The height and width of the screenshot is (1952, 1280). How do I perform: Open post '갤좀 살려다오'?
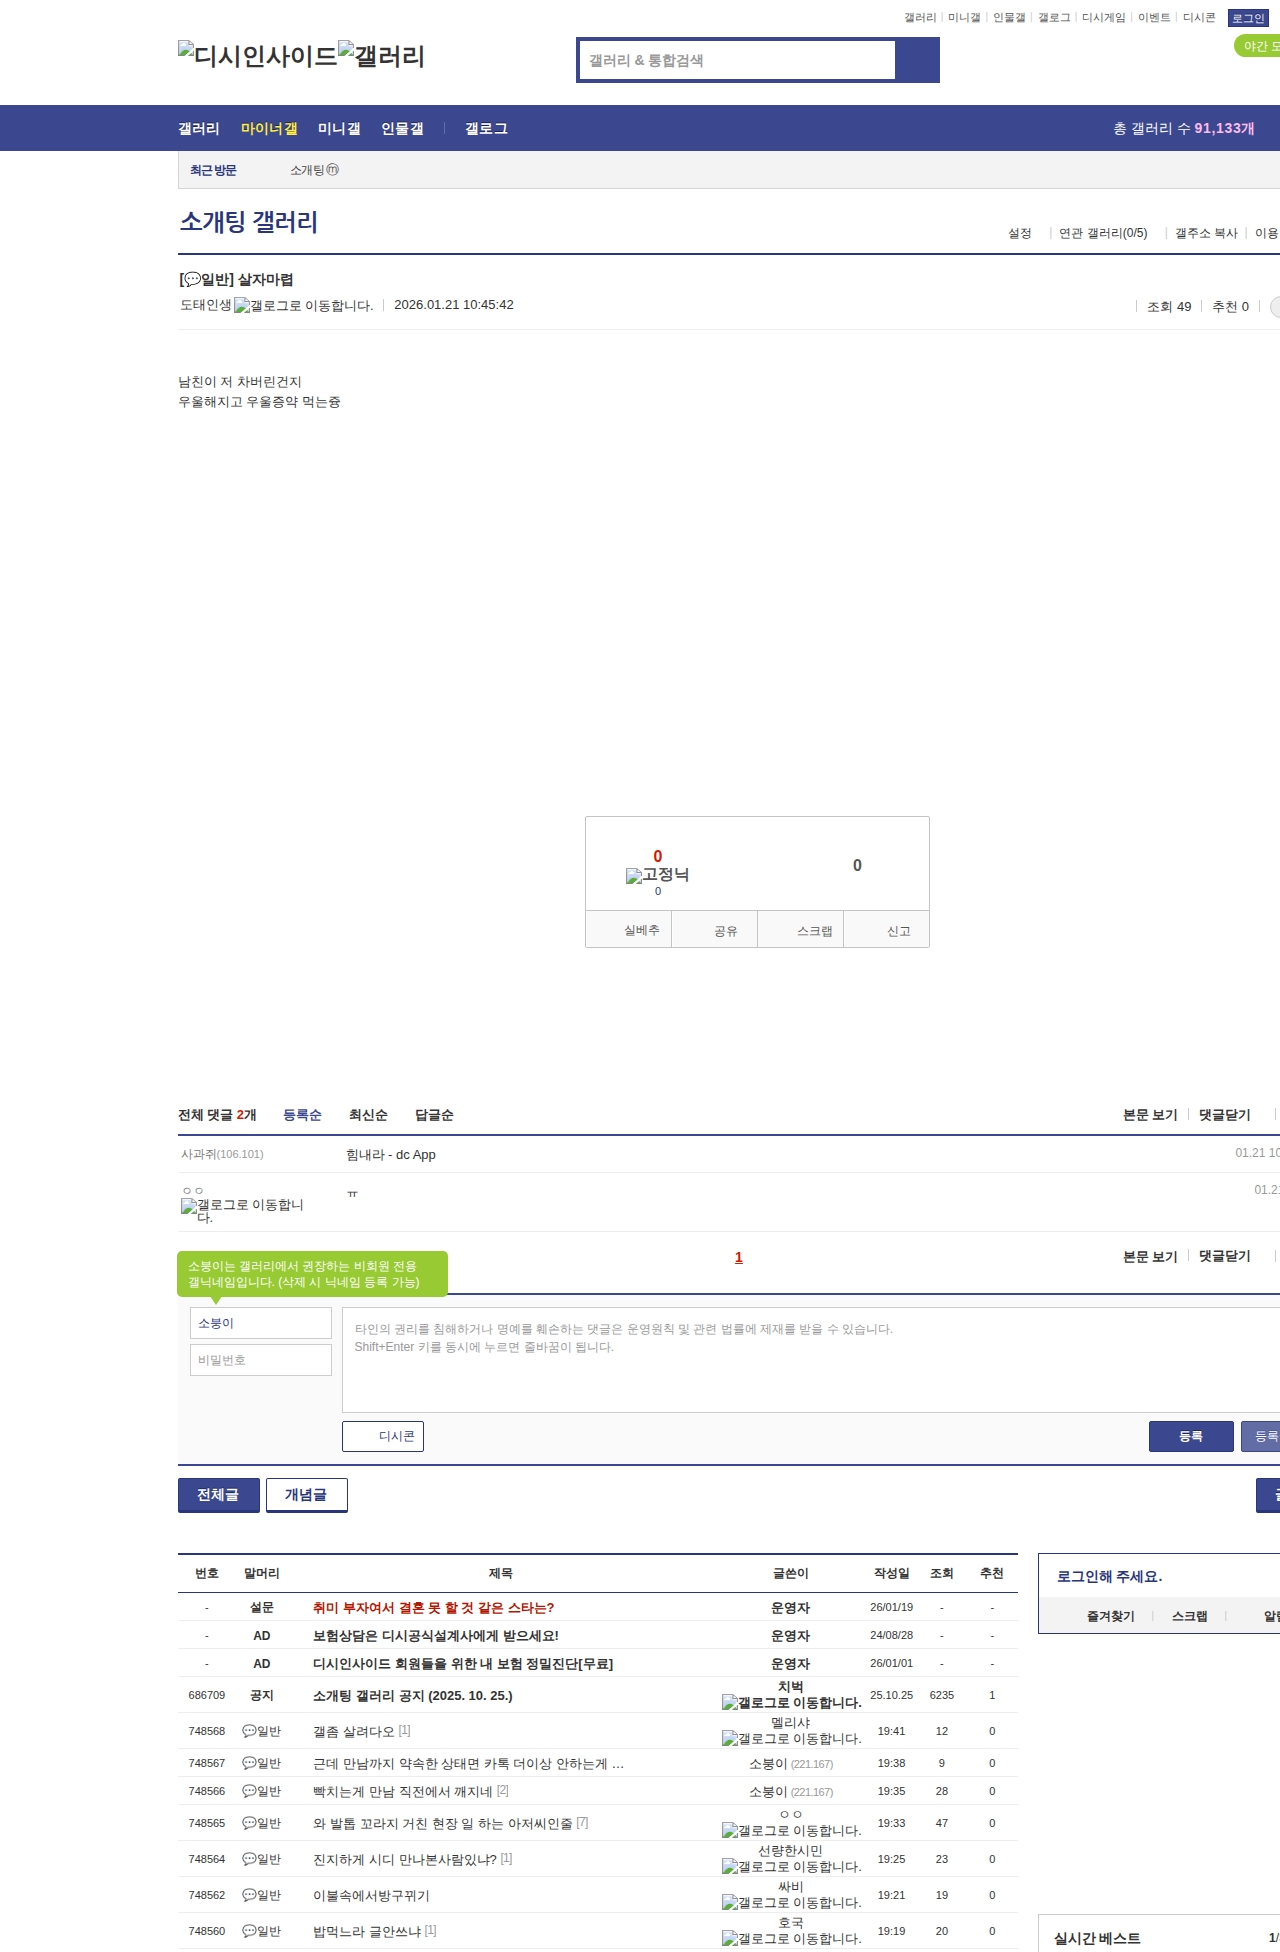[x=354, y=1731]
